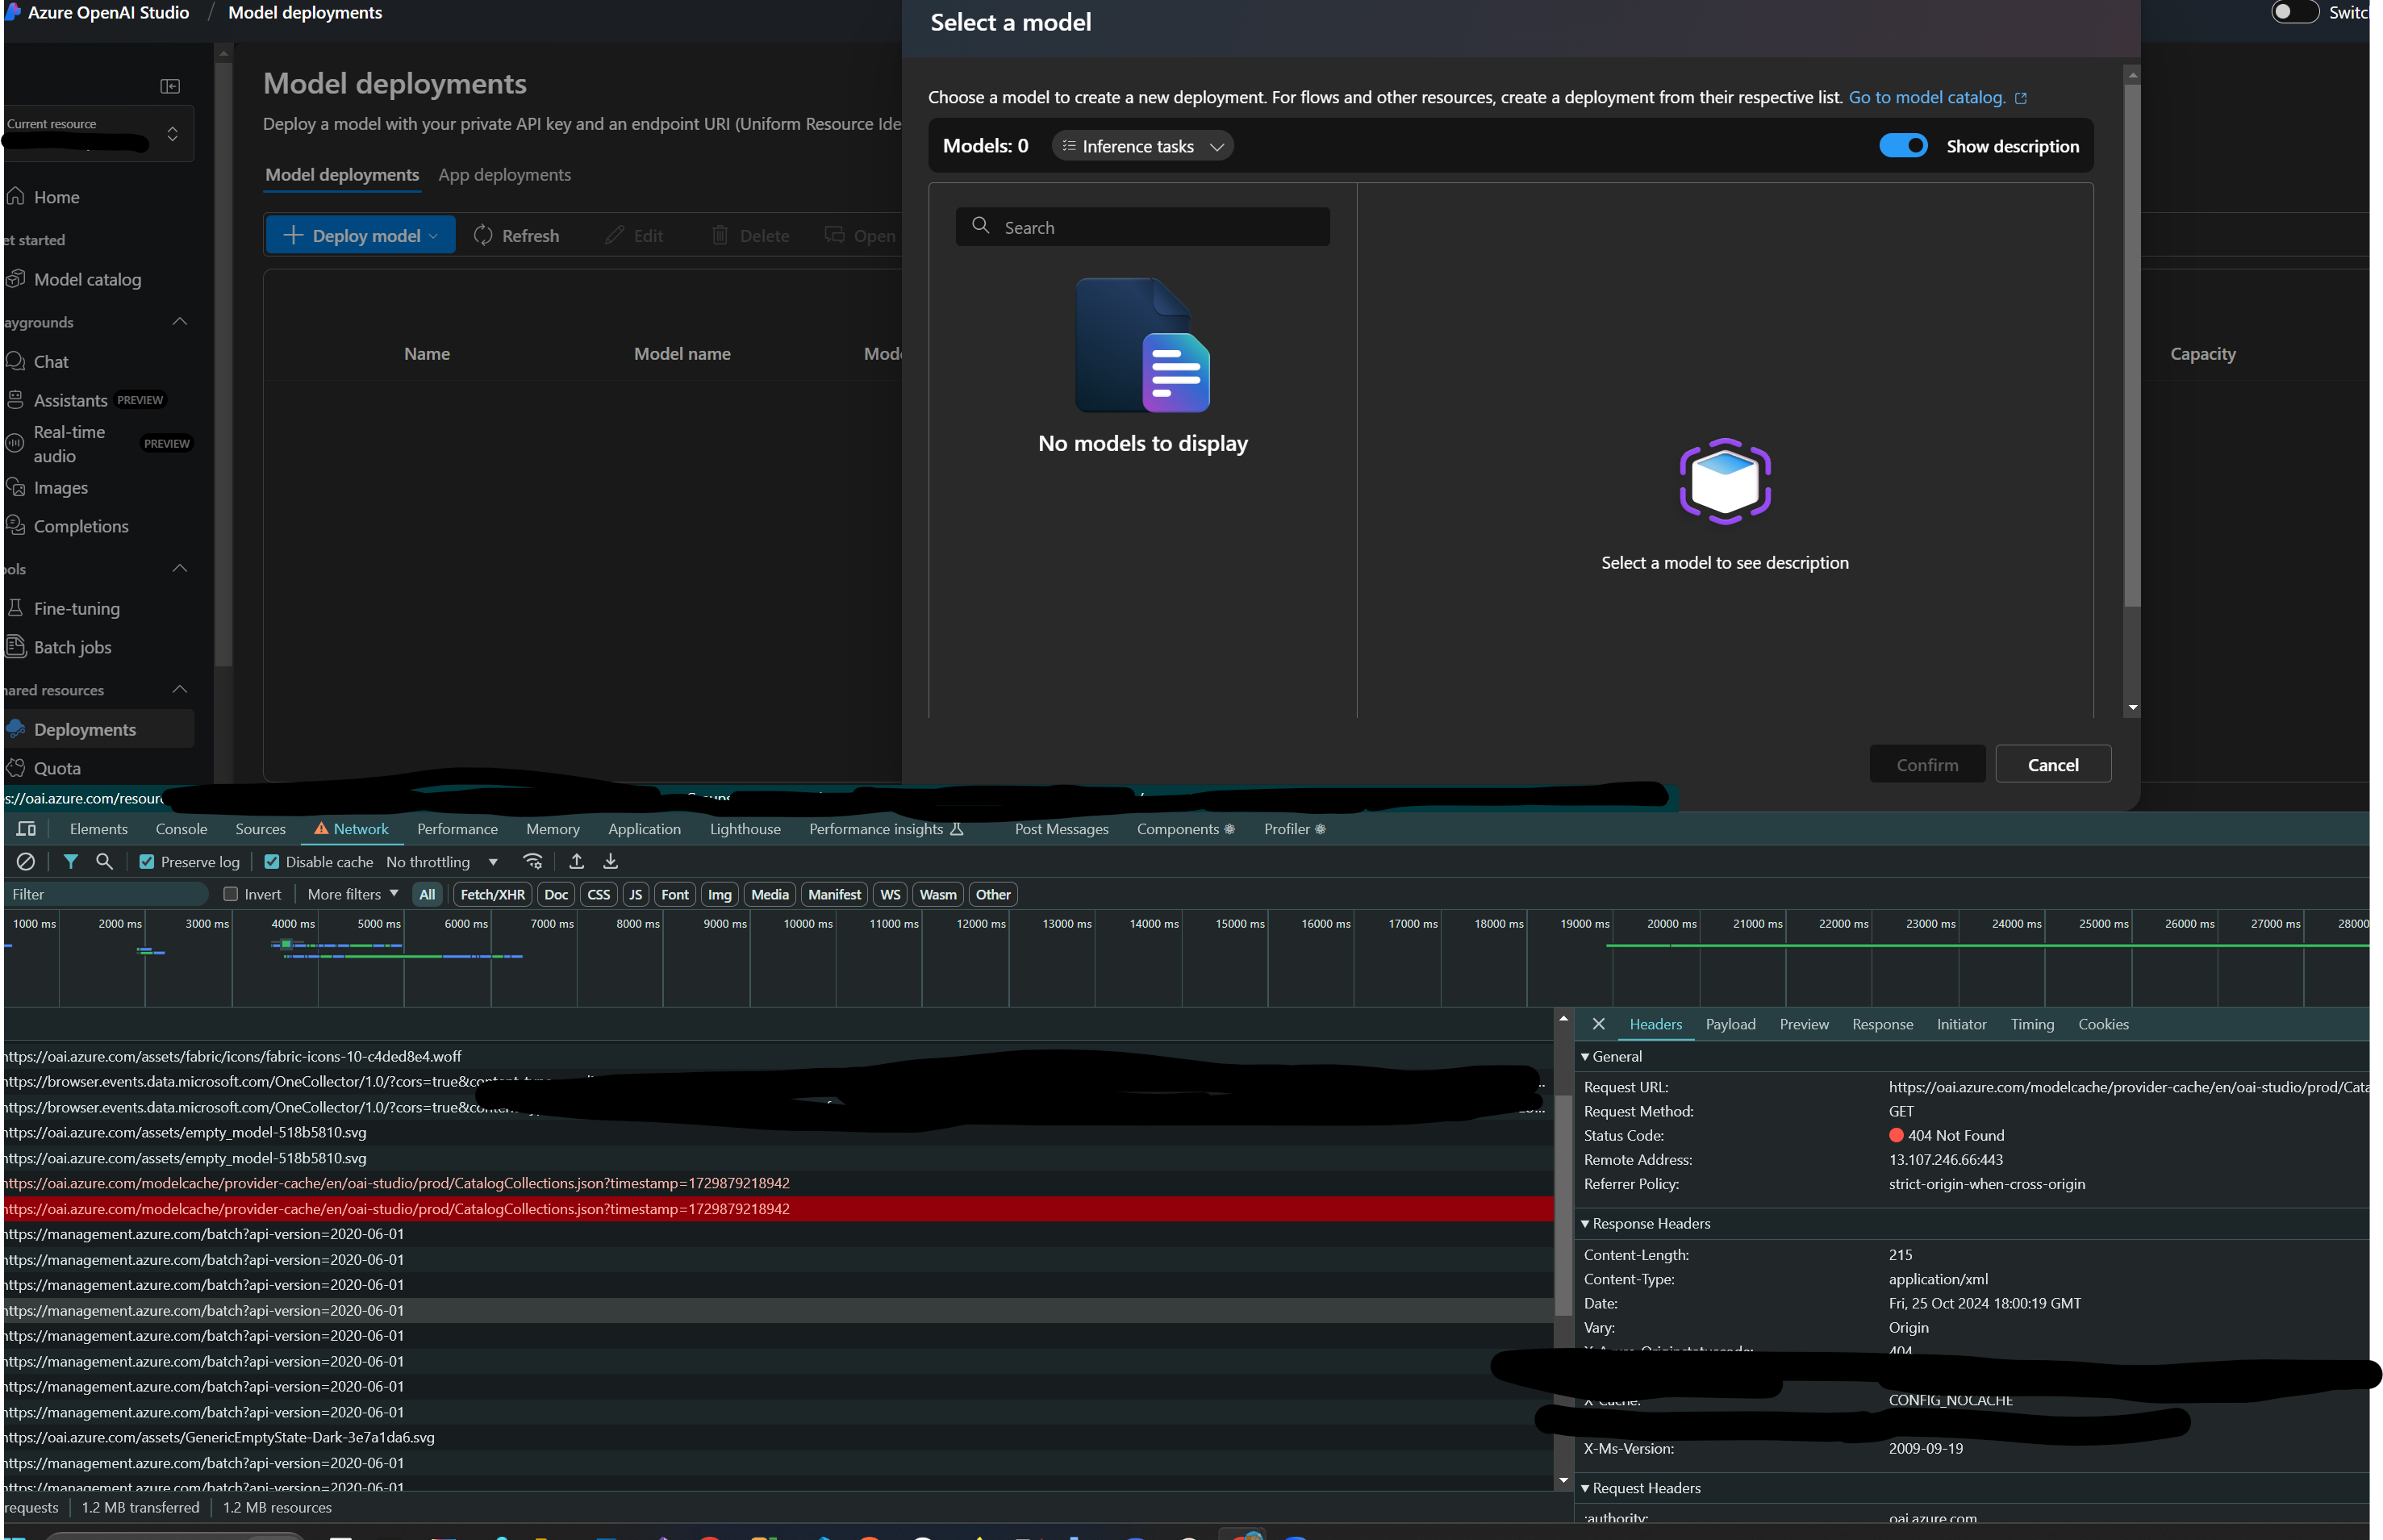Viewport: 2383px width, 1540px height.
Task: Open the Current resource selector
Action: (x=98, y=133)
